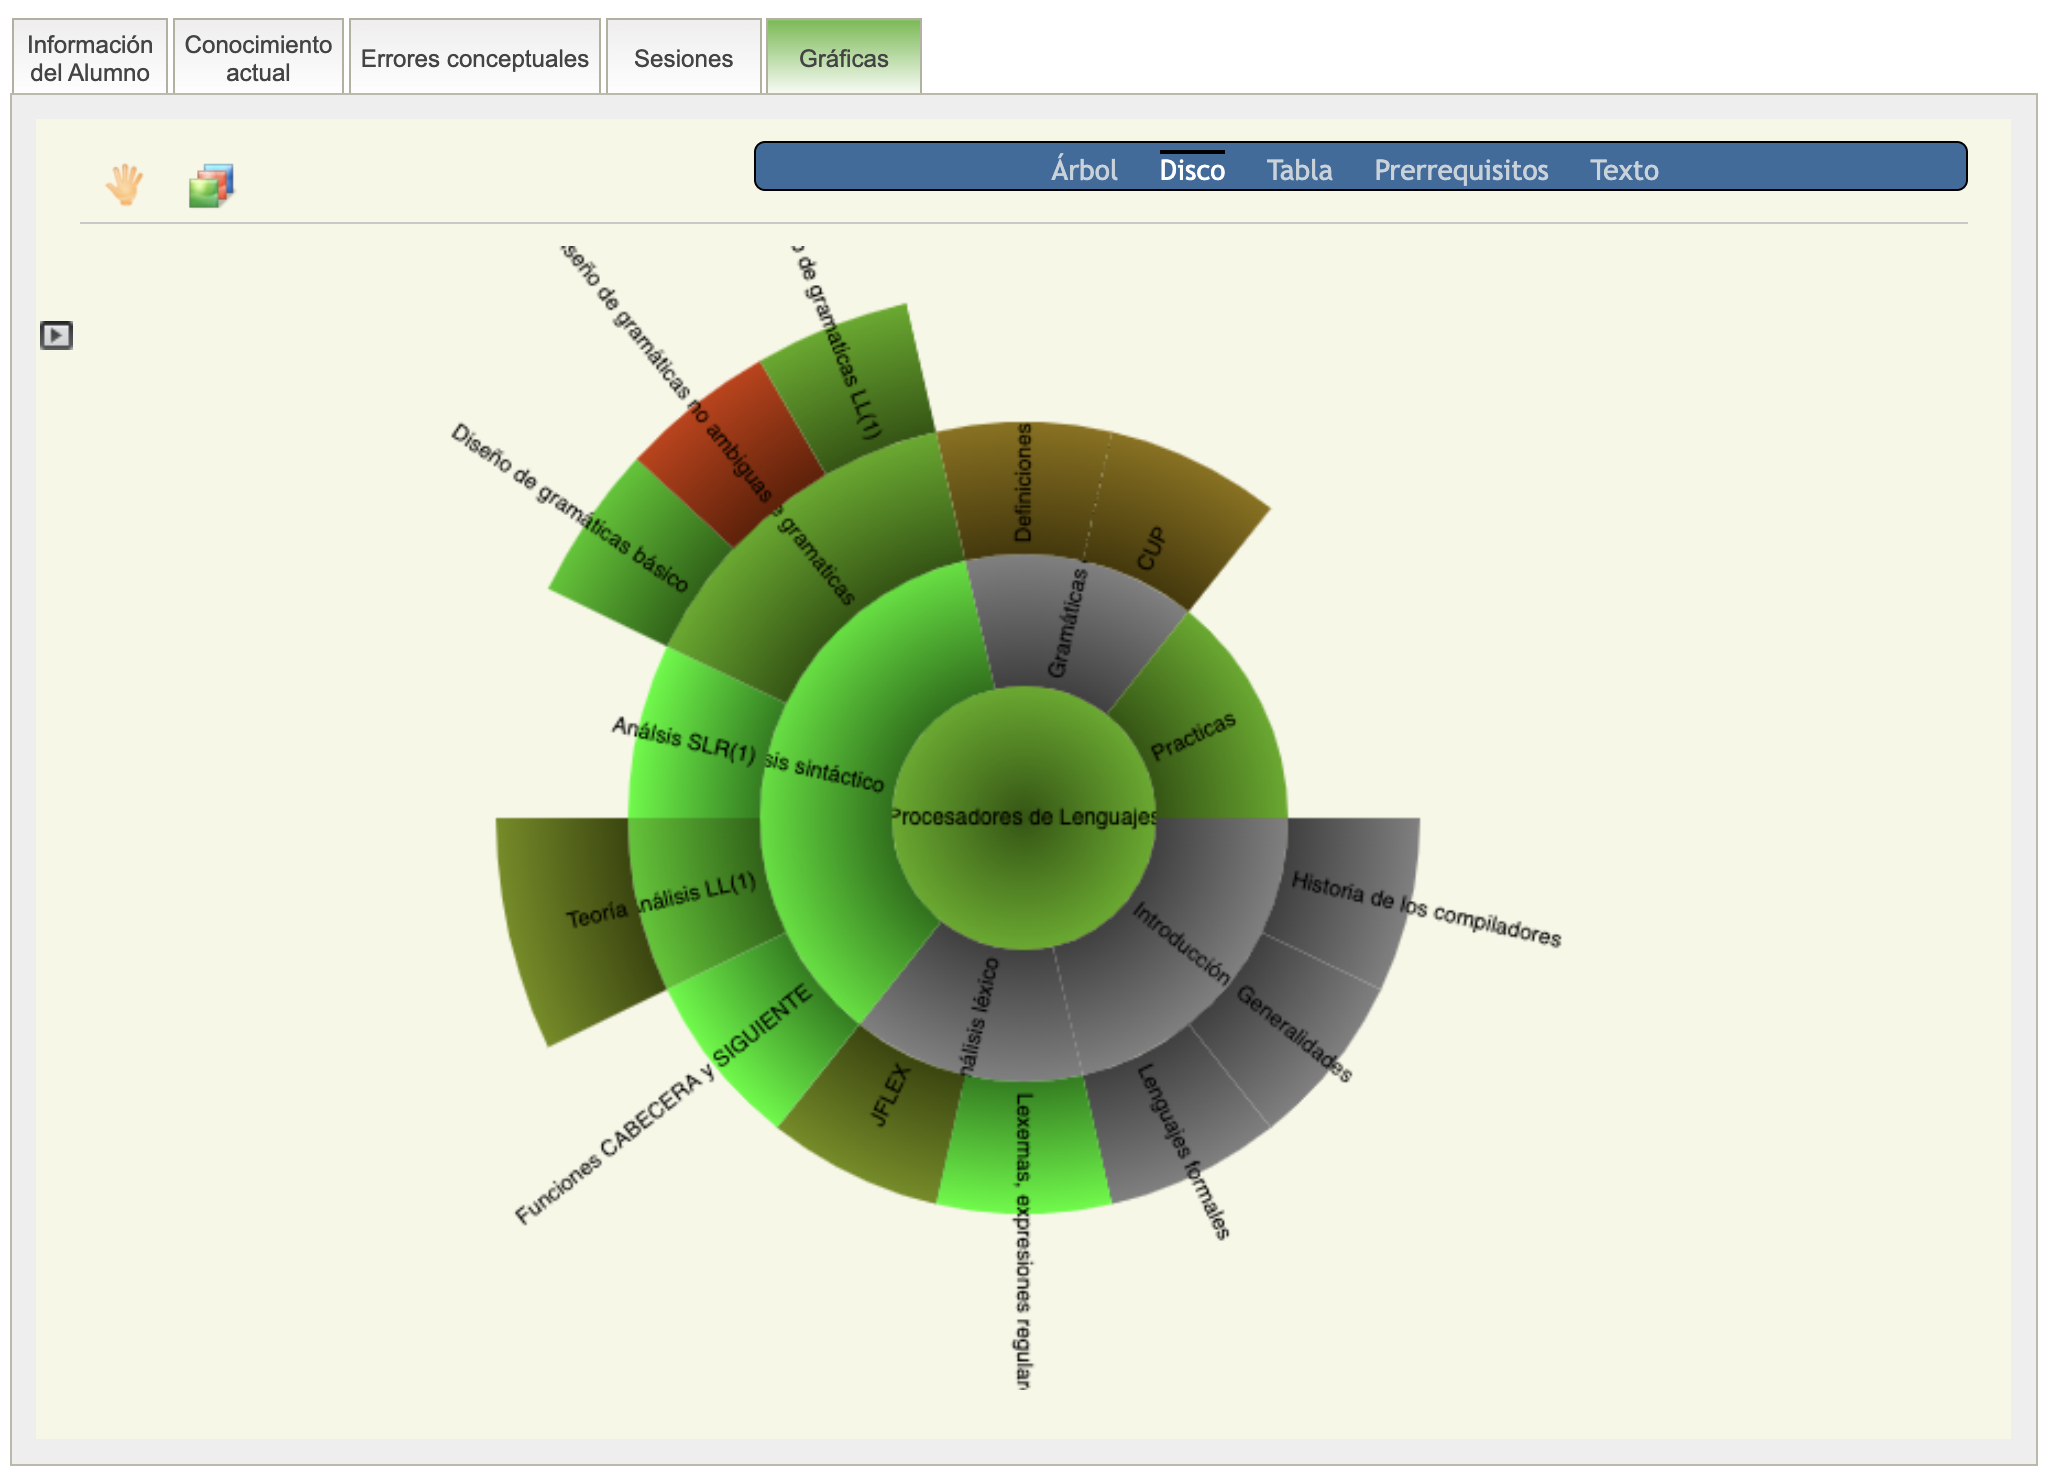
Task: Select the hand pan tool icon
Action: coord(125,185)
